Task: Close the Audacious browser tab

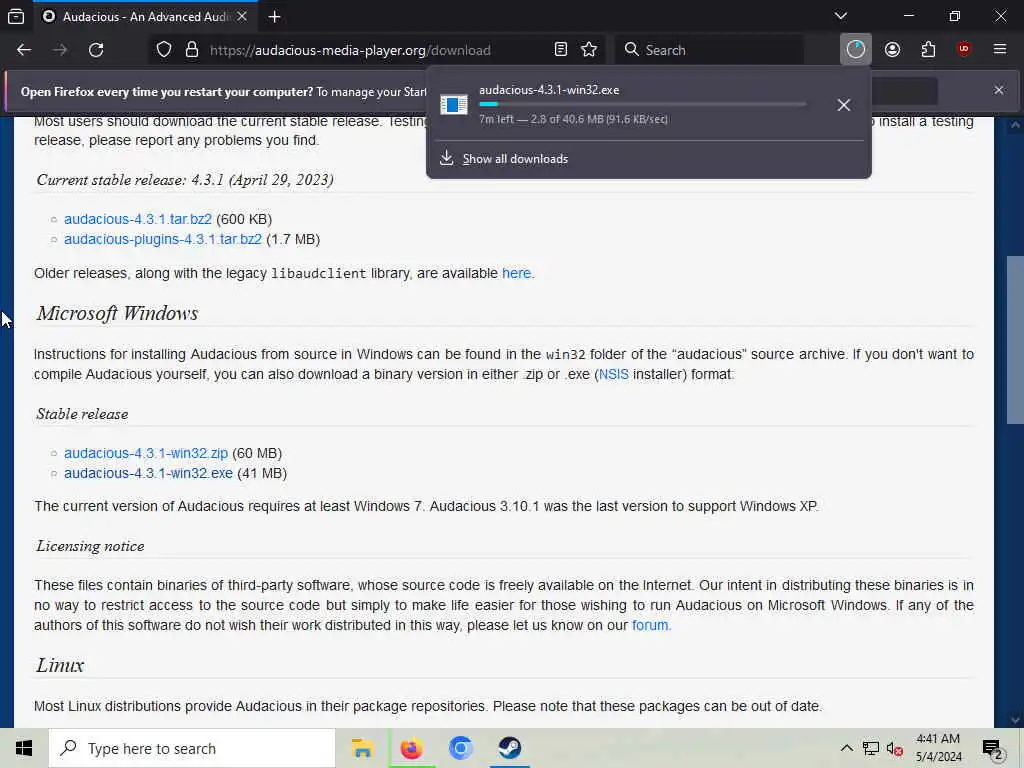Action: point(242,16)
